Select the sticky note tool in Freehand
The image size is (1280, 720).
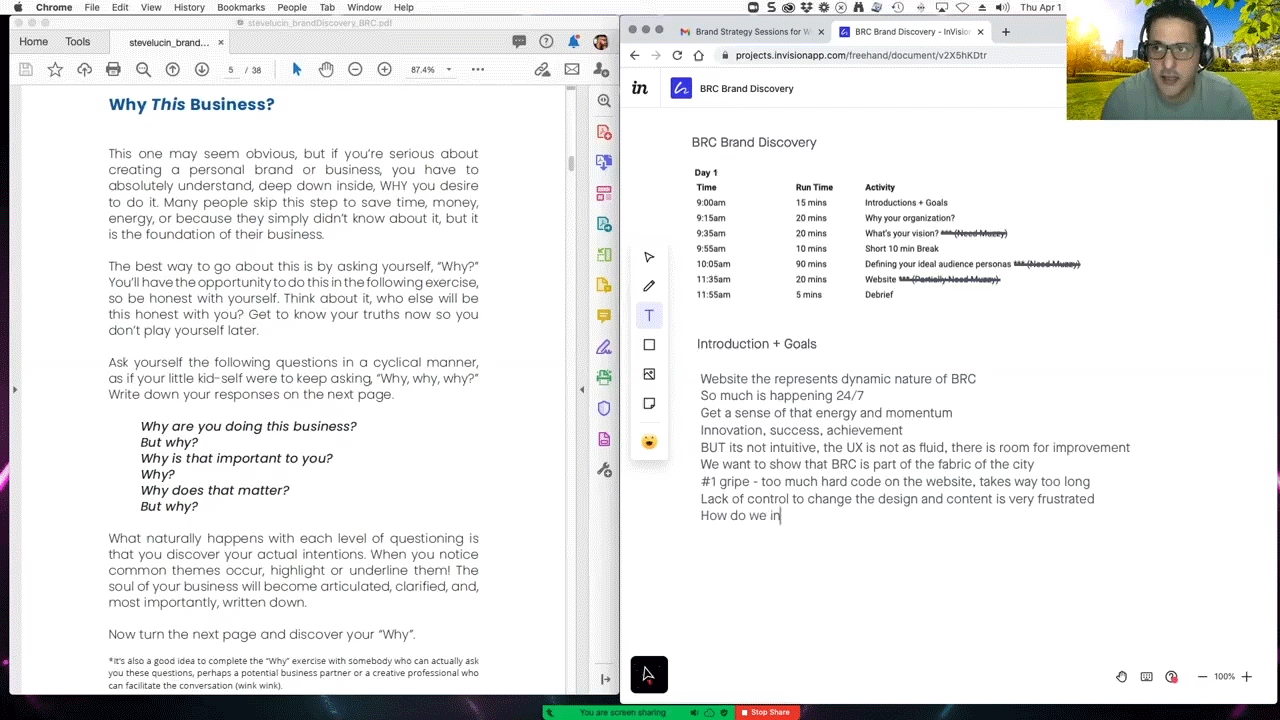649,403
